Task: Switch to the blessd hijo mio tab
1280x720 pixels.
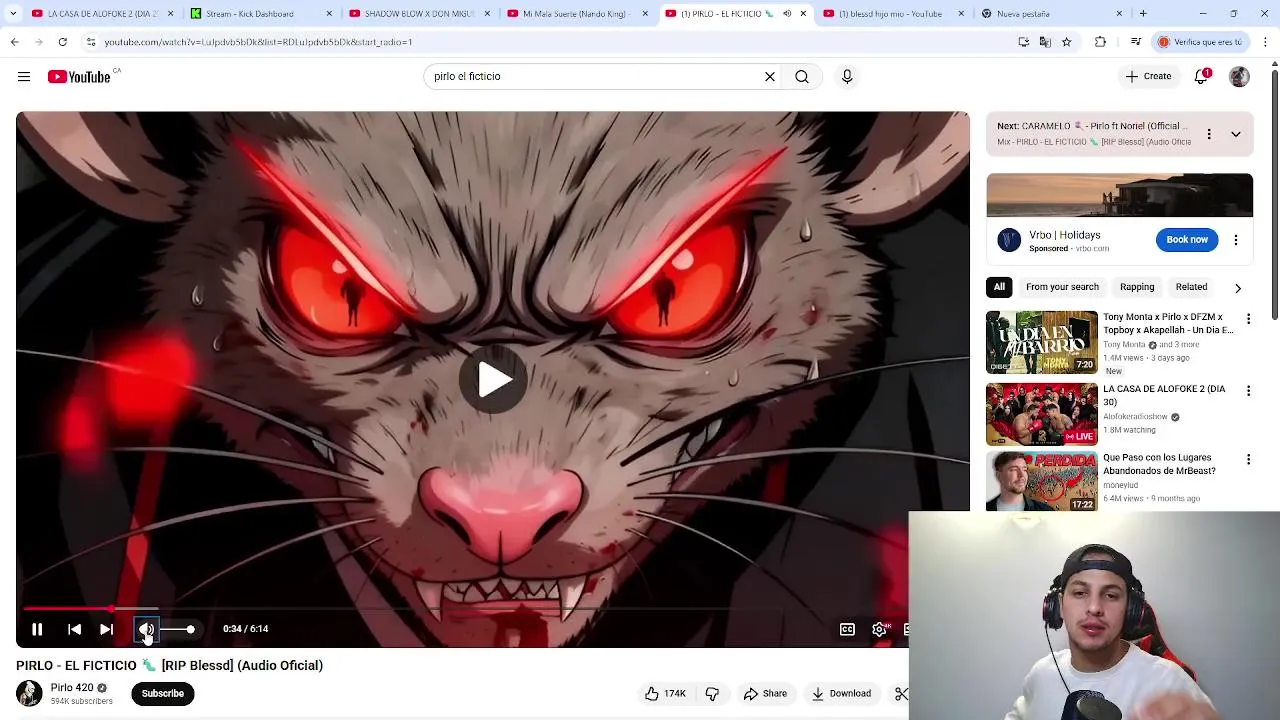Action: pyautogui.click(x=892, y=14)
